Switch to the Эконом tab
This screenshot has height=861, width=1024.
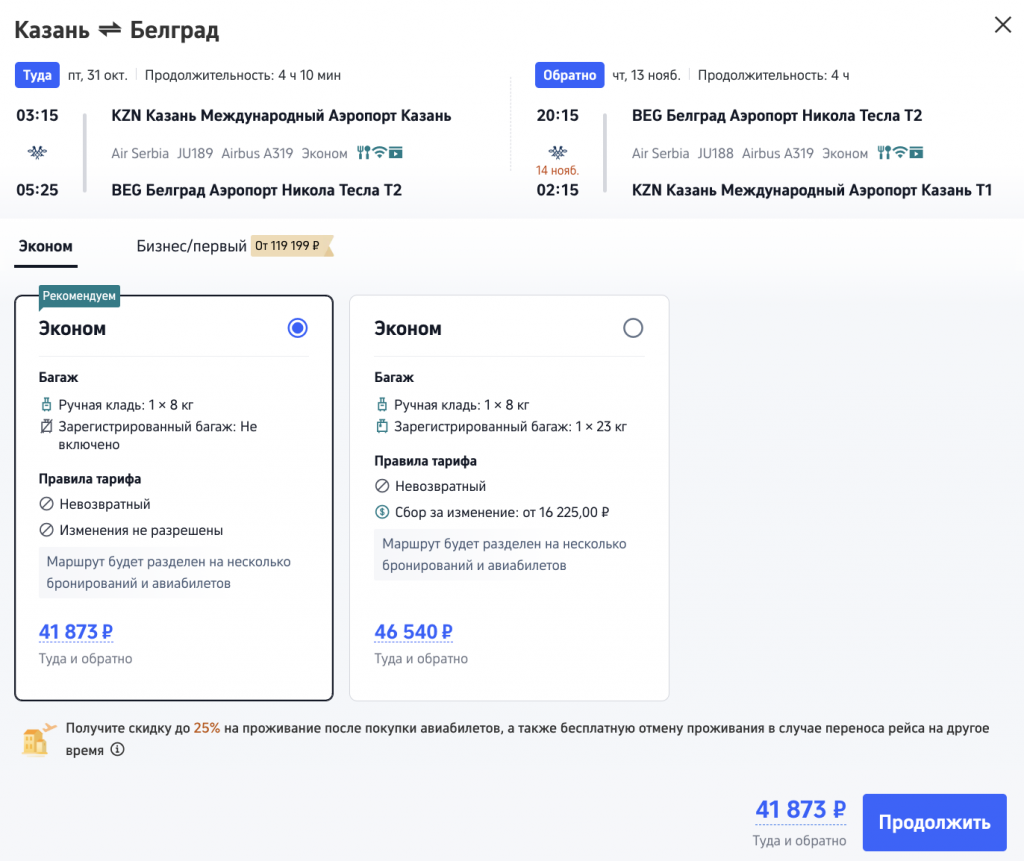(x=45, y=246)
